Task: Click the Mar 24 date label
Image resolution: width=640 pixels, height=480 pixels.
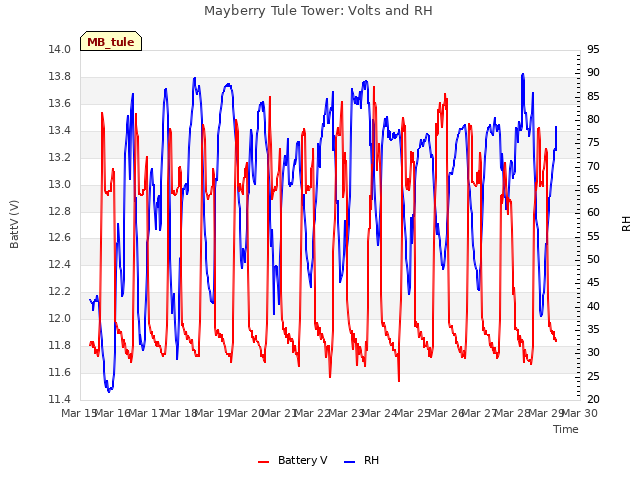Action: tap(380, 413)
